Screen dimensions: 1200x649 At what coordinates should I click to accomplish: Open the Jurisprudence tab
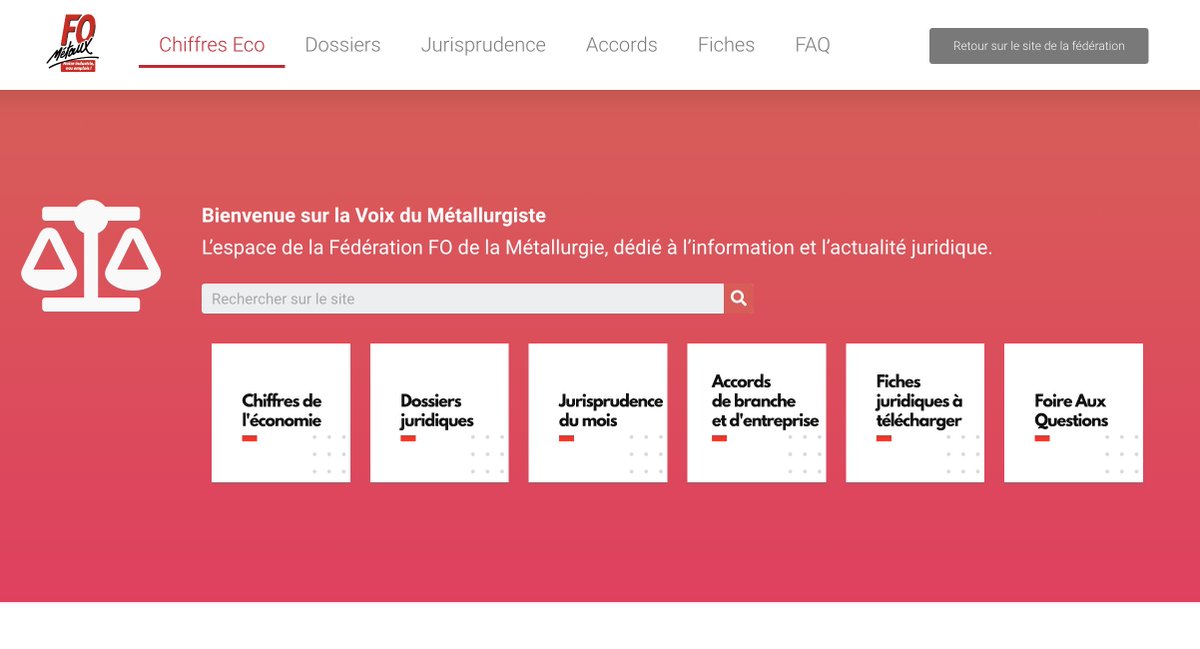pyautogui.click(x=483, y=45)
